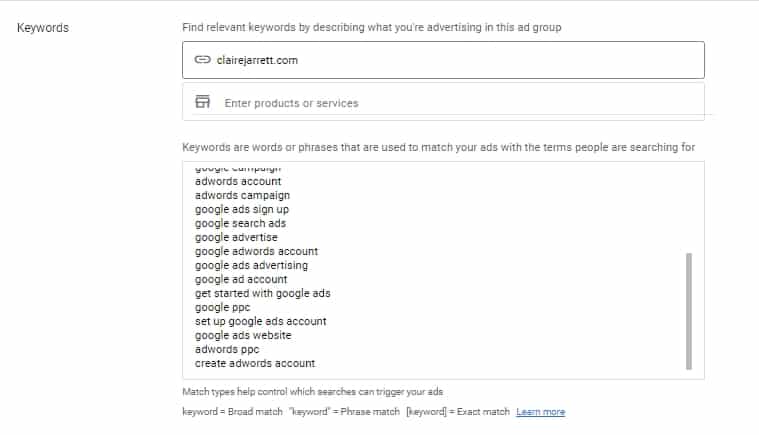The width and height of the screenshot is (759, 435).
Task: Place cursor after 'create adwords account'
Action: click(x=316, y=364)
